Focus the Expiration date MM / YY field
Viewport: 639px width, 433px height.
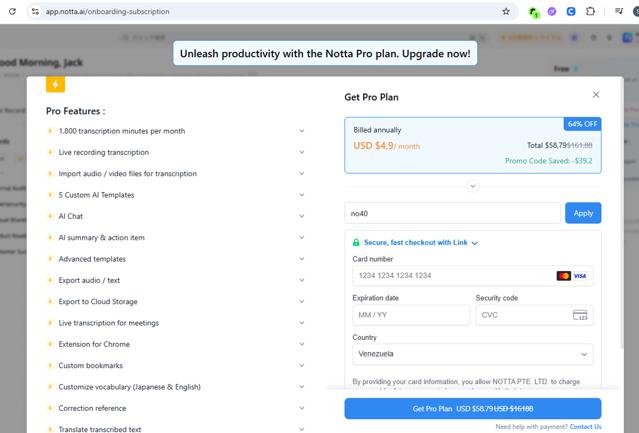[411, 315]
